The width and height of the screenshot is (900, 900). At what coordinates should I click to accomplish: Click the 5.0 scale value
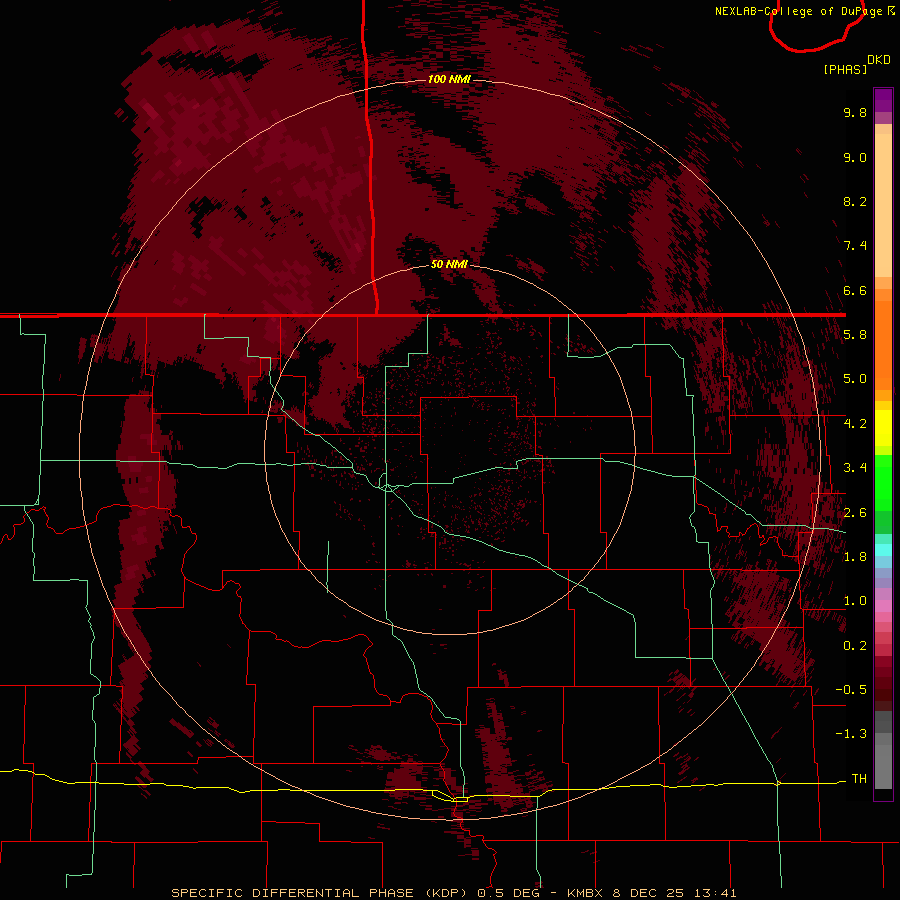[x=855, y=379]
